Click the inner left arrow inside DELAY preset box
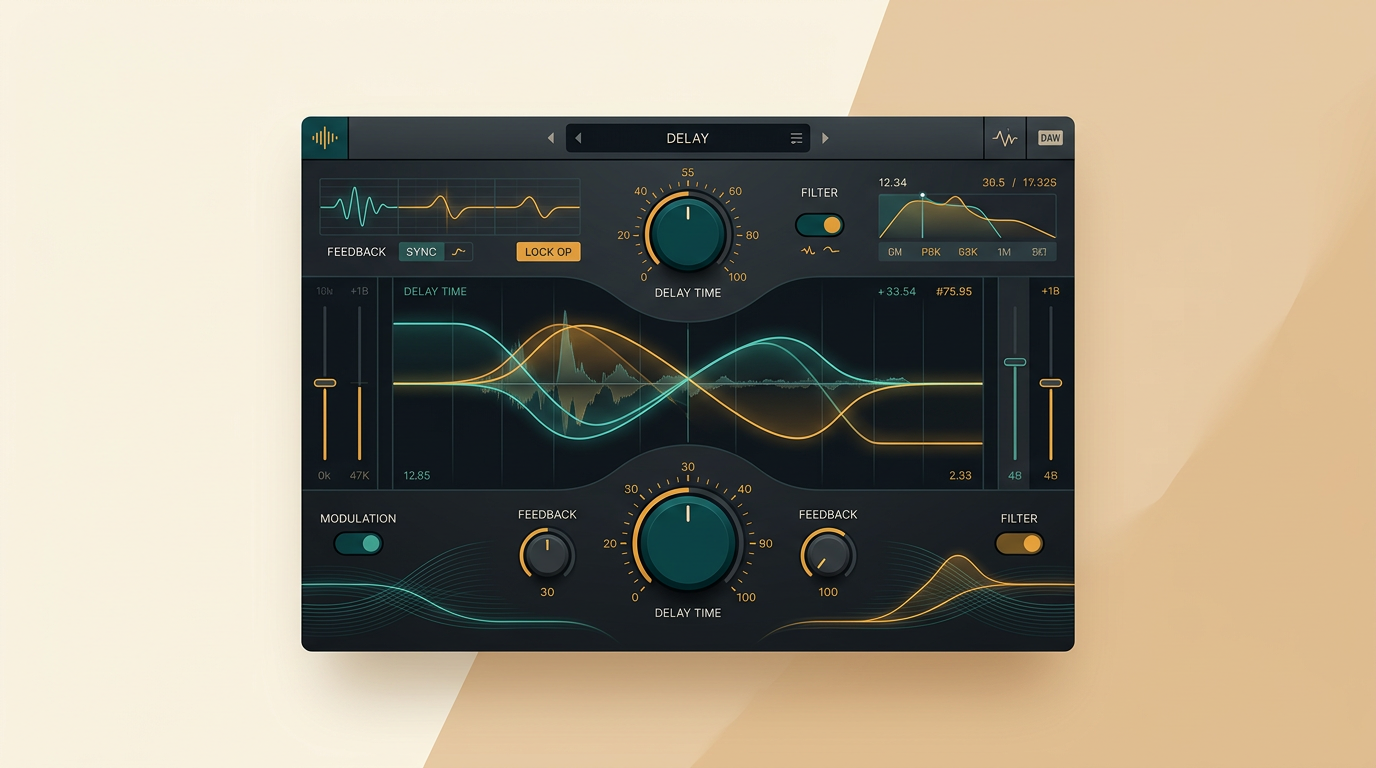Viewport: 1376px width, 768px height. click(x=578, y=138)
